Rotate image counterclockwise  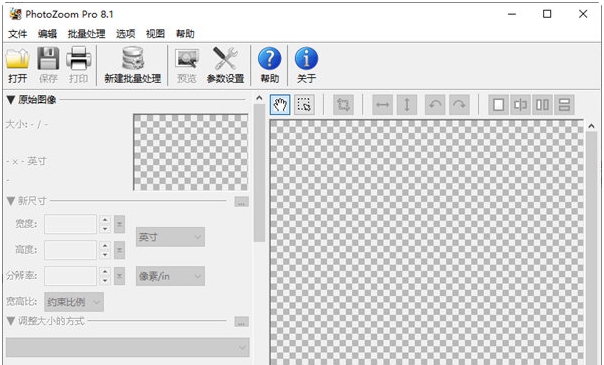click(x=435, y=104)
